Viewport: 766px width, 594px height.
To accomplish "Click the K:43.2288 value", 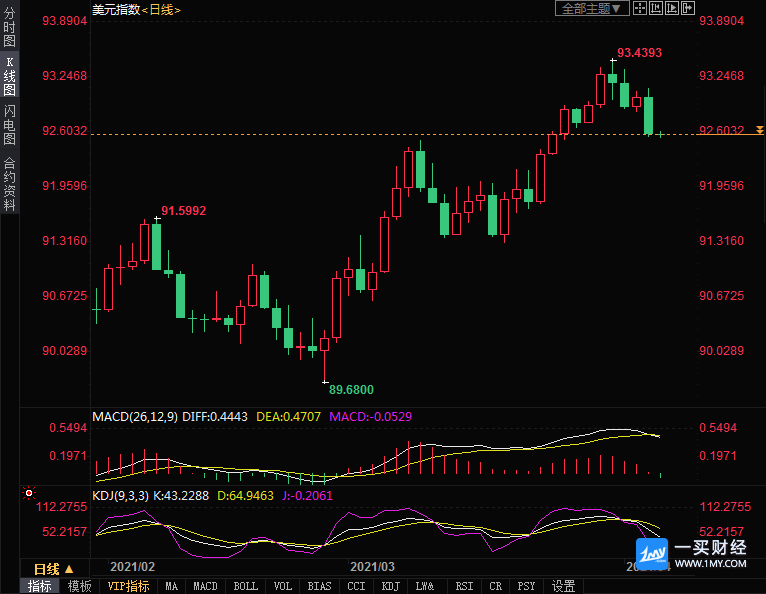I will pyautogui.click(x=181, y=495).
